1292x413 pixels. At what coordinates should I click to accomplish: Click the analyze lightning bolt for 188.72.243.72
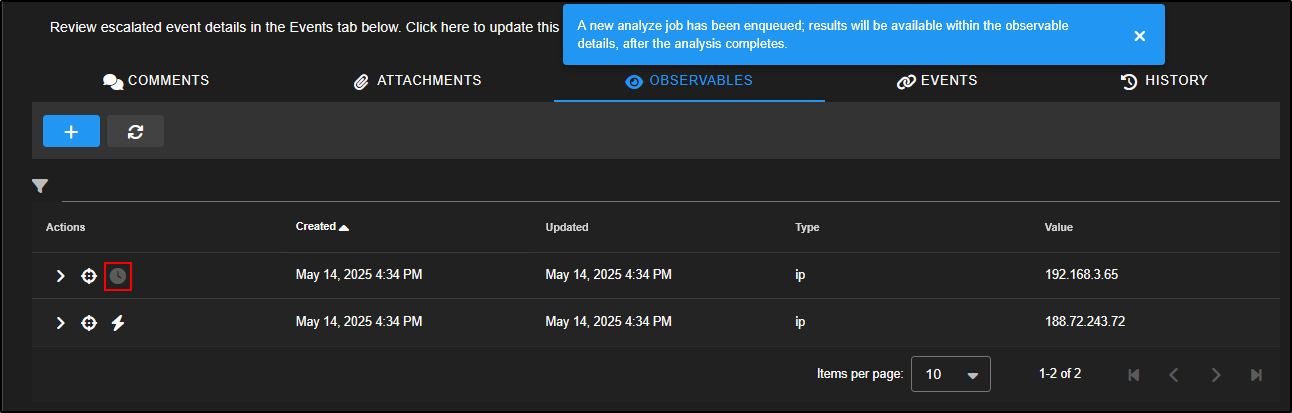tap(118, 323)
